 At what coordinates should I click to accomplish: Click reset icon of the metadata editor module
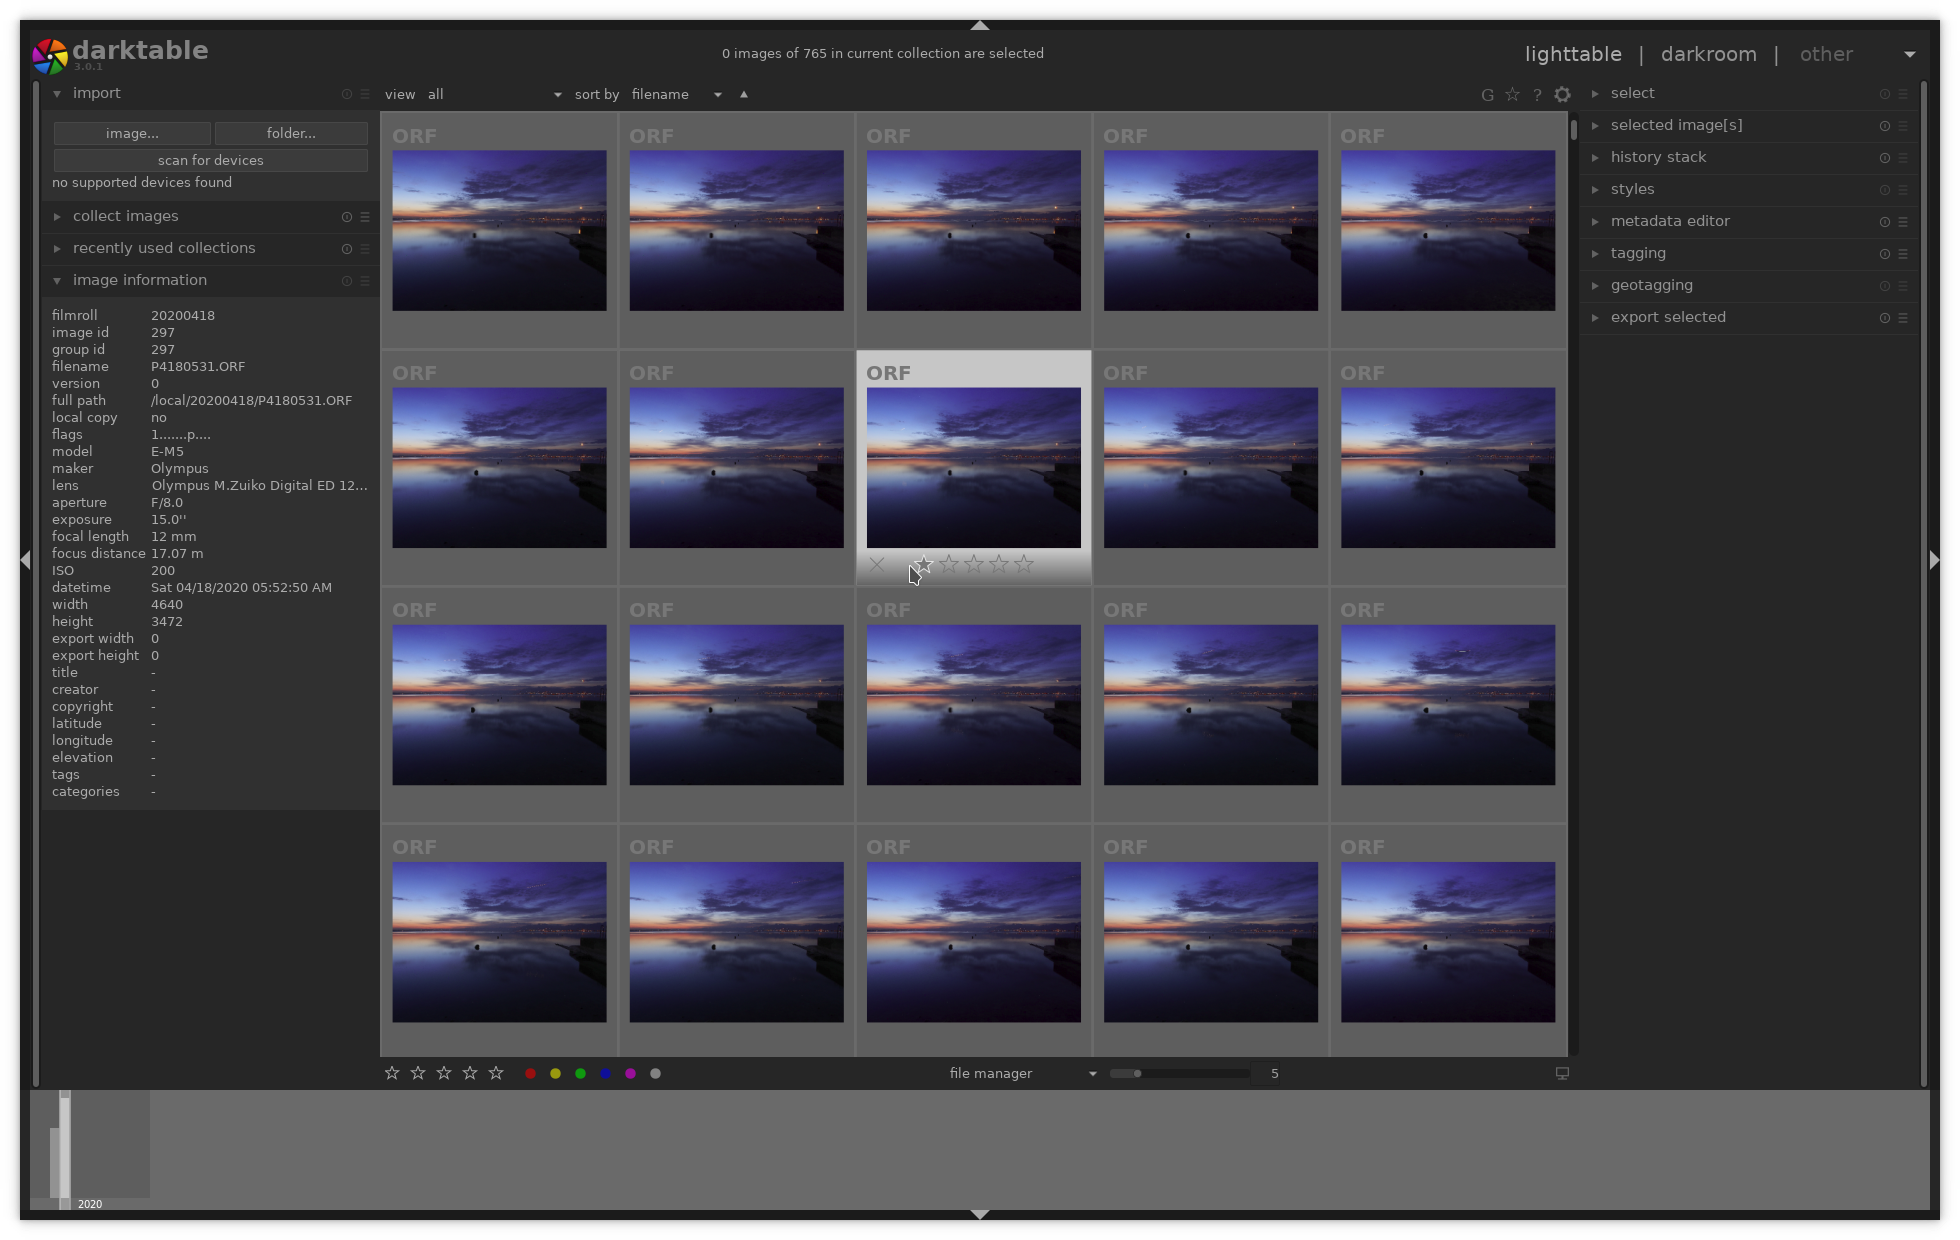(1884, 222)
